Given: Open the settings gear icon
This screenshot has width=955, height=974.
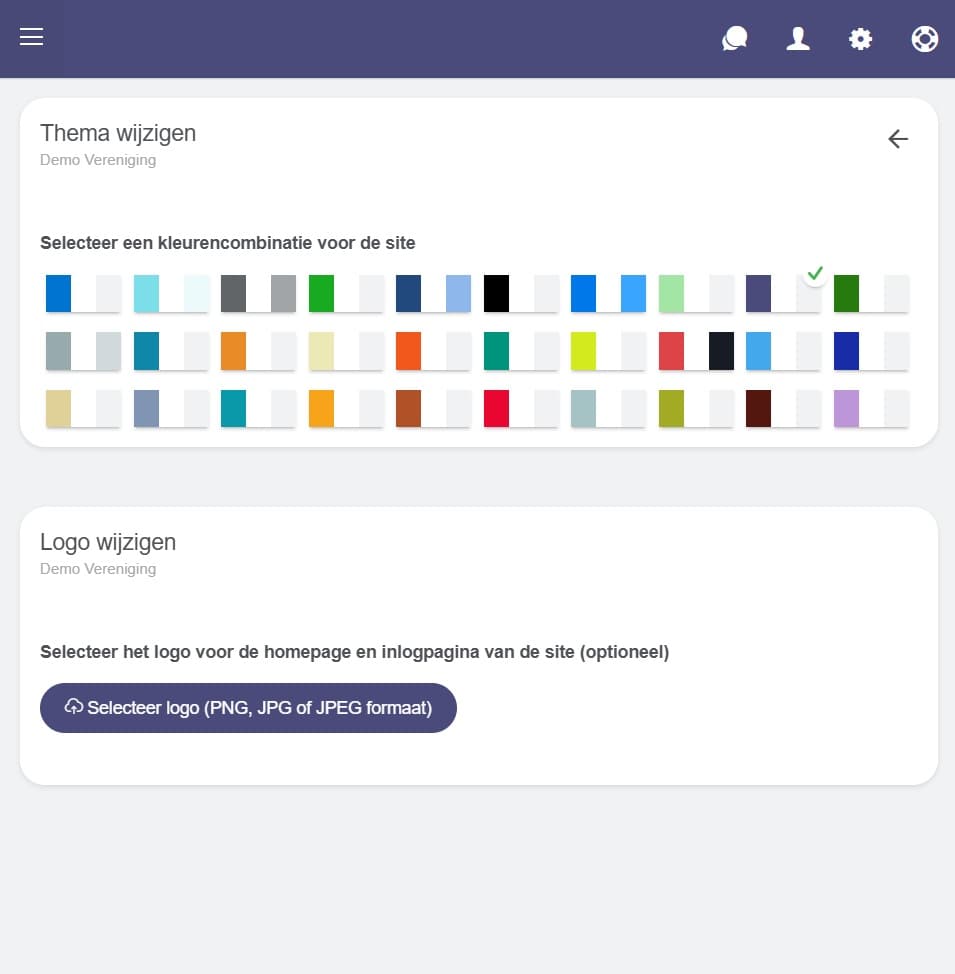Looking at the screenshot, I should click(860, 39).
